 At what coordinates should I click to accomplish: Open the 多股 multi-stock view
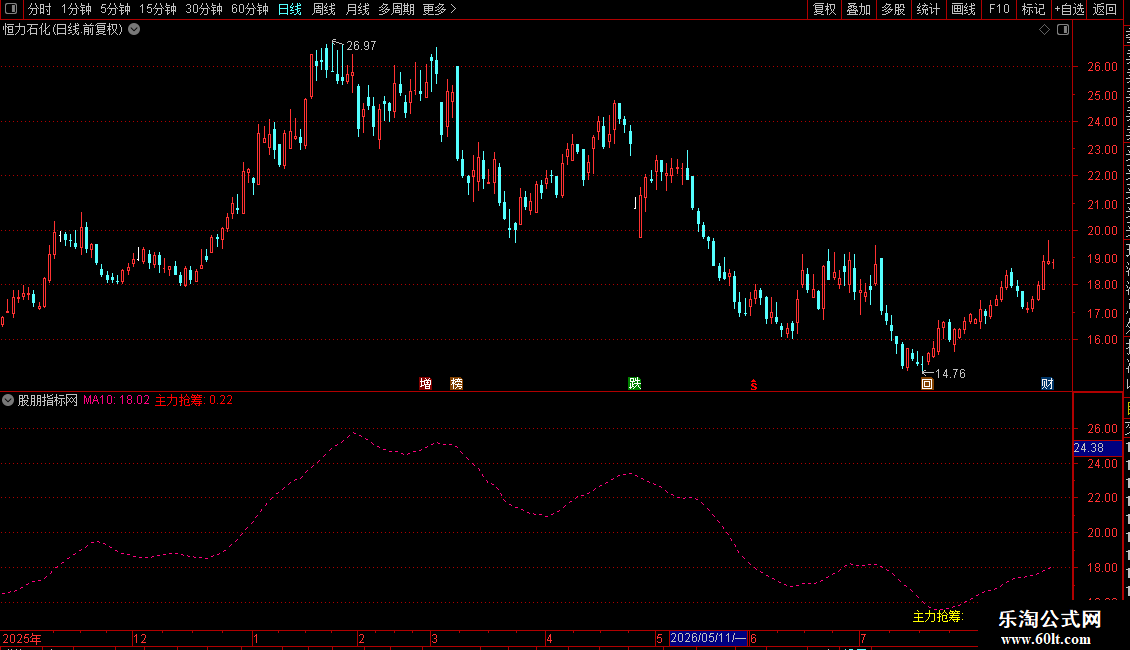pyautogui.click(x=894, y=9)
